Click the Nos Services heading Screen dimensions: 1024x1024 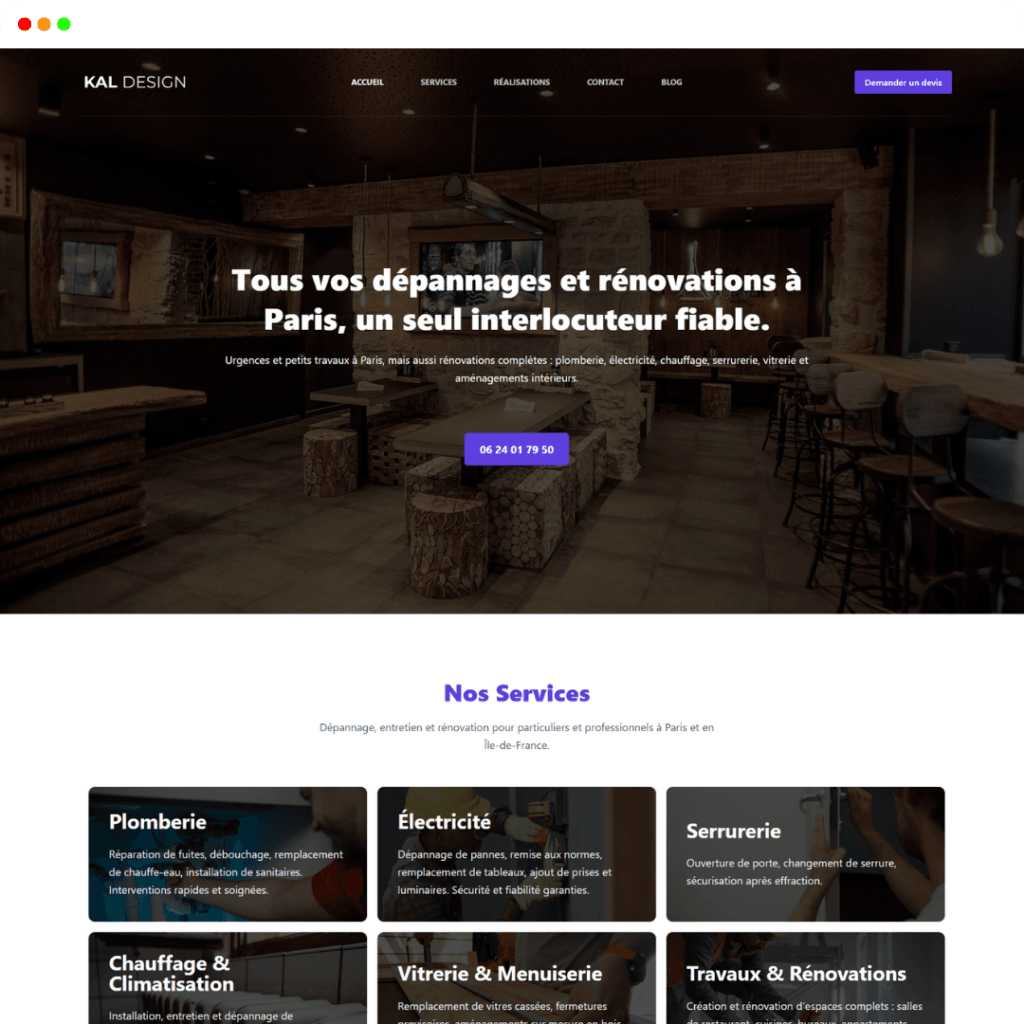point(517,693)
